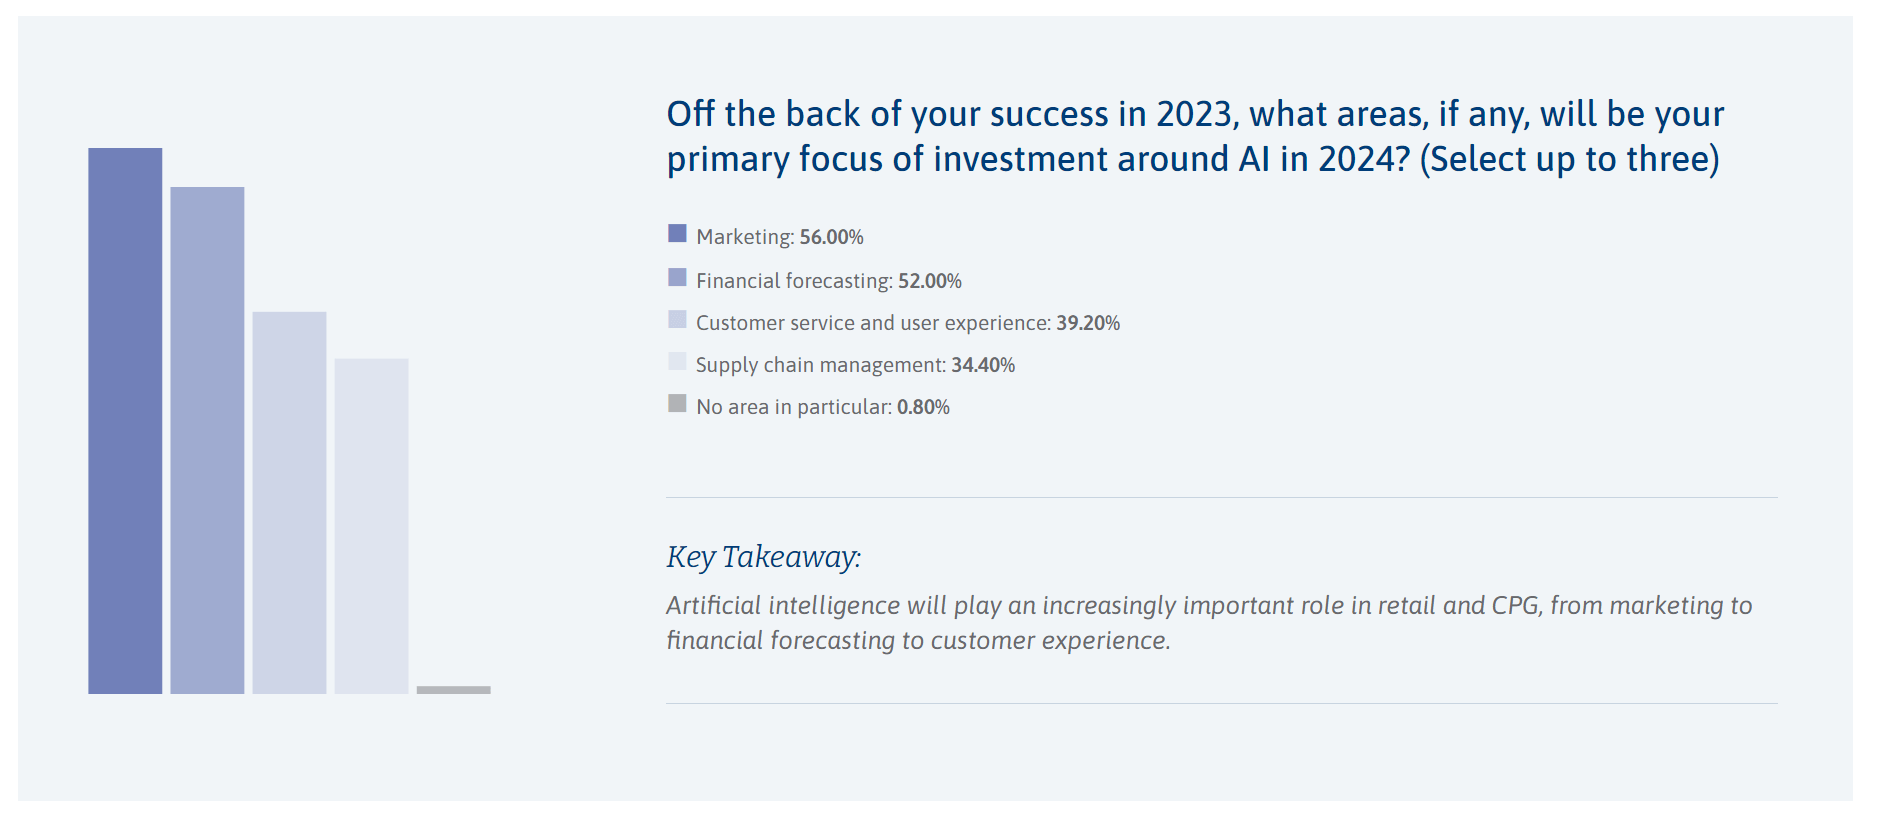Select "Financial forecasting: 52.00%" legend text
This screenshot has width=1879, height=820.
(x=829, y=281)
